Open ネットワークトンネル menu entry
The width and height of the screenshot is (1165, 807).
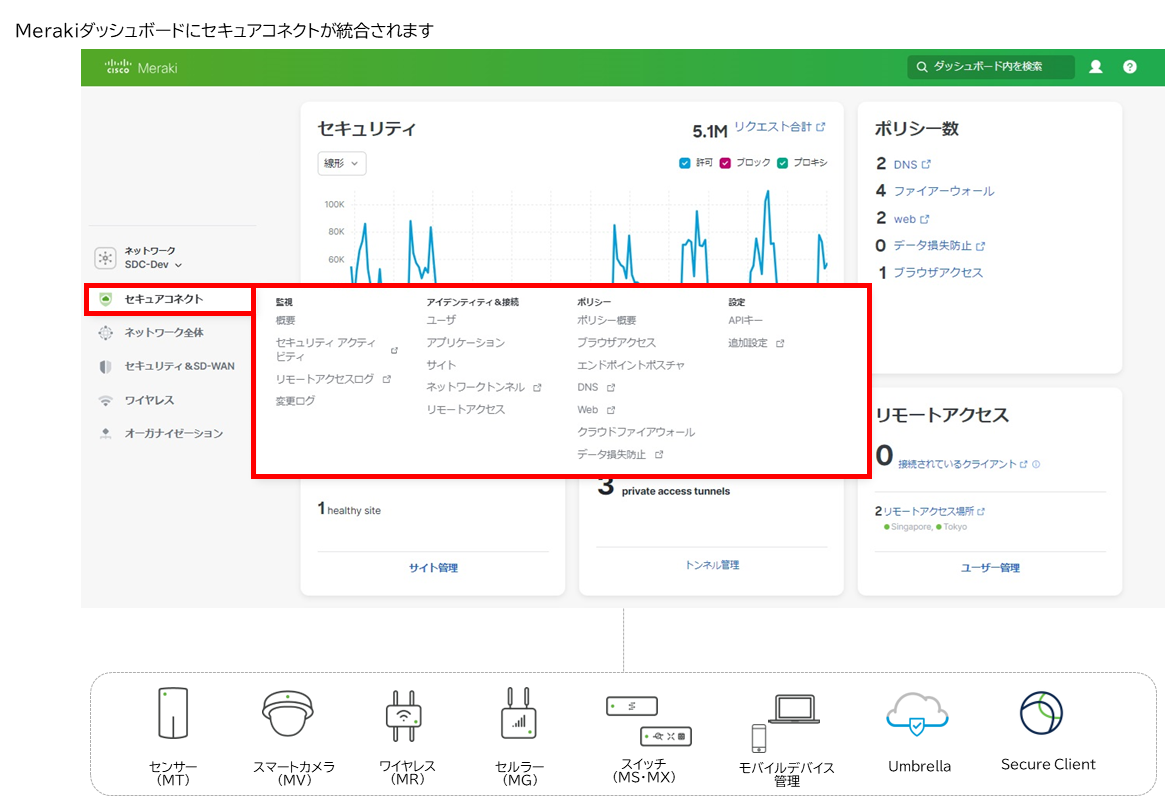(476, 387)
